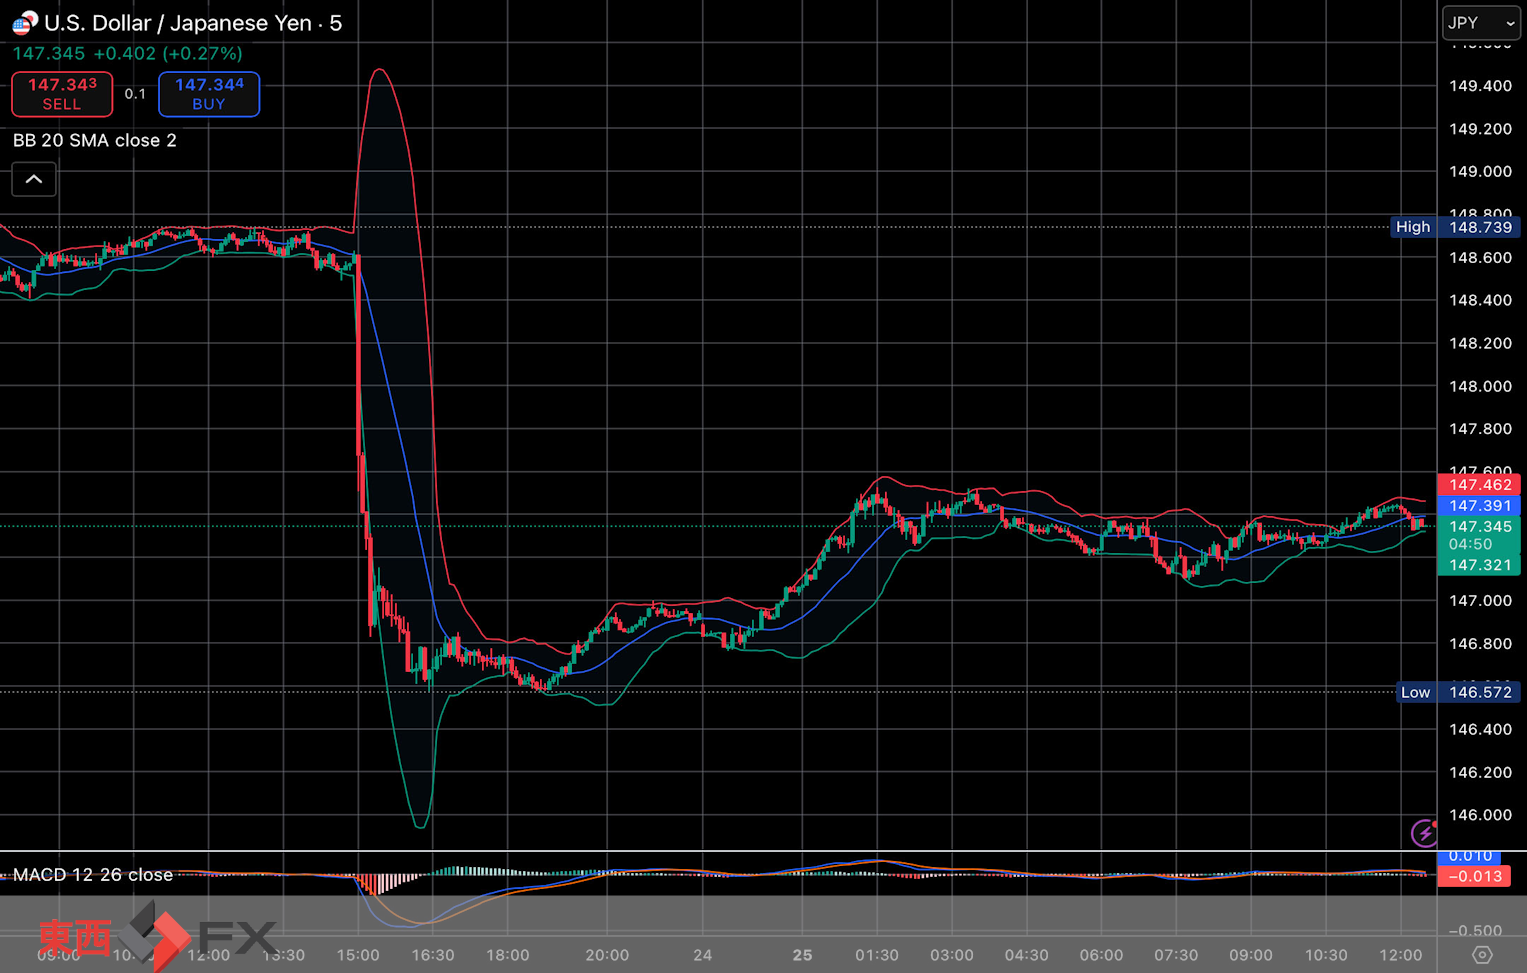Click the 0.1 spread value between Sell and Buy
The width and height of the screenshot is (1527, 973).
135,94
